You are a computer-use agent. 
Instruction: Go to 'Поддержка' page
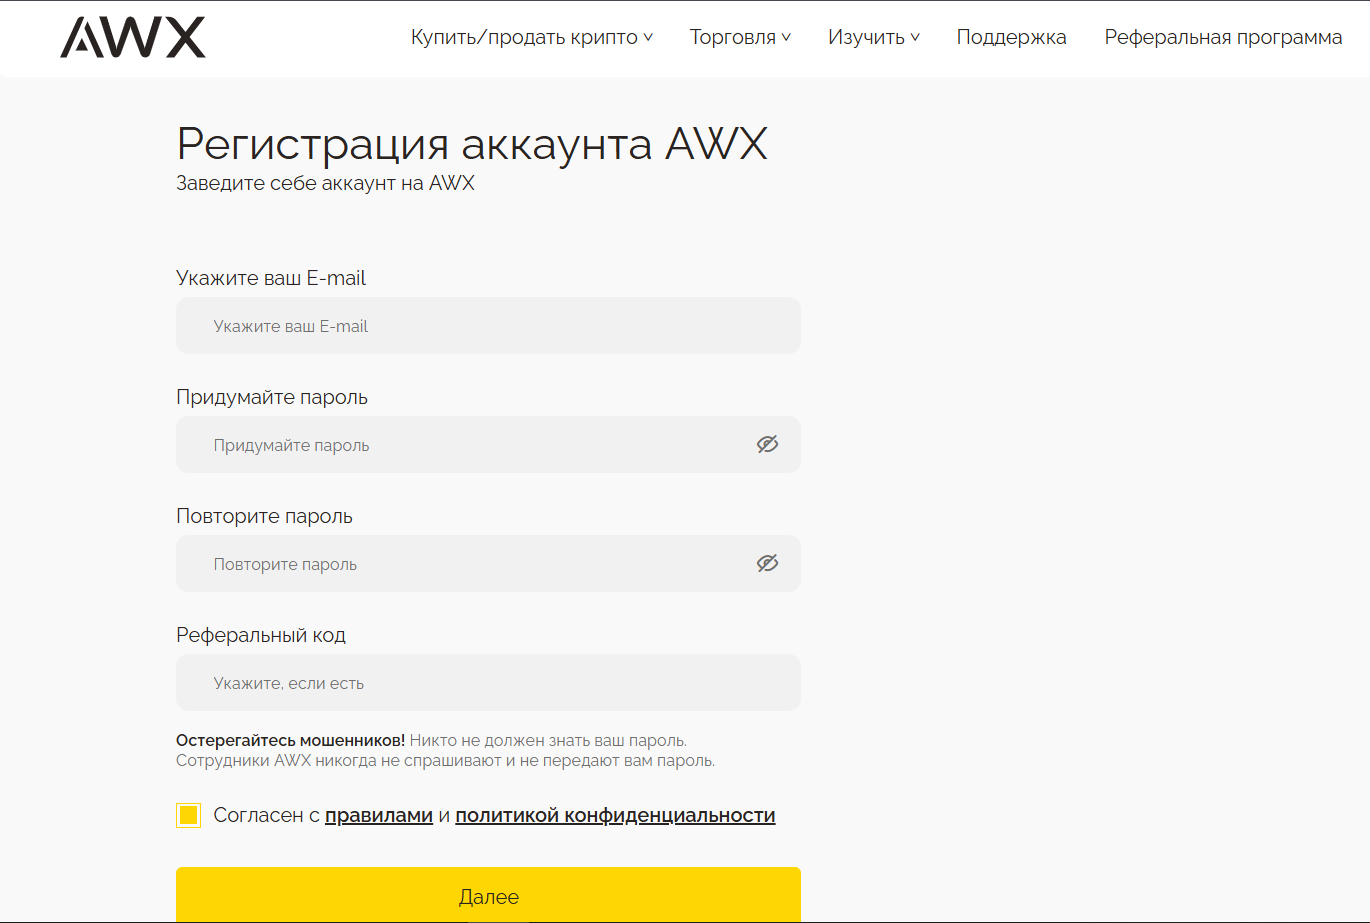[1011, 38]
